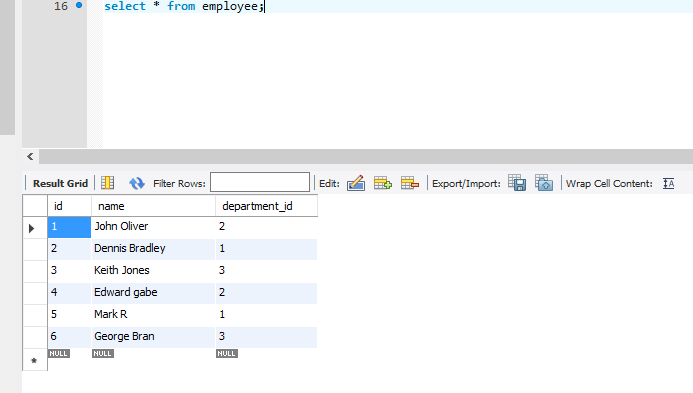Click the edit current row pencil icon
The height and width of the screenshot is (393, 693).
(356, 183)
